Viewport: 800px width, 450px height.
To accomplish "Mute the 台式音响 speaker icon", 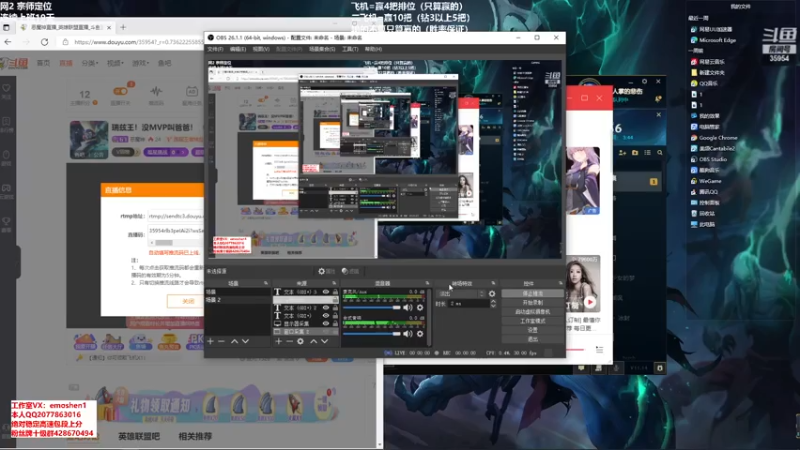I will point(408,334).
